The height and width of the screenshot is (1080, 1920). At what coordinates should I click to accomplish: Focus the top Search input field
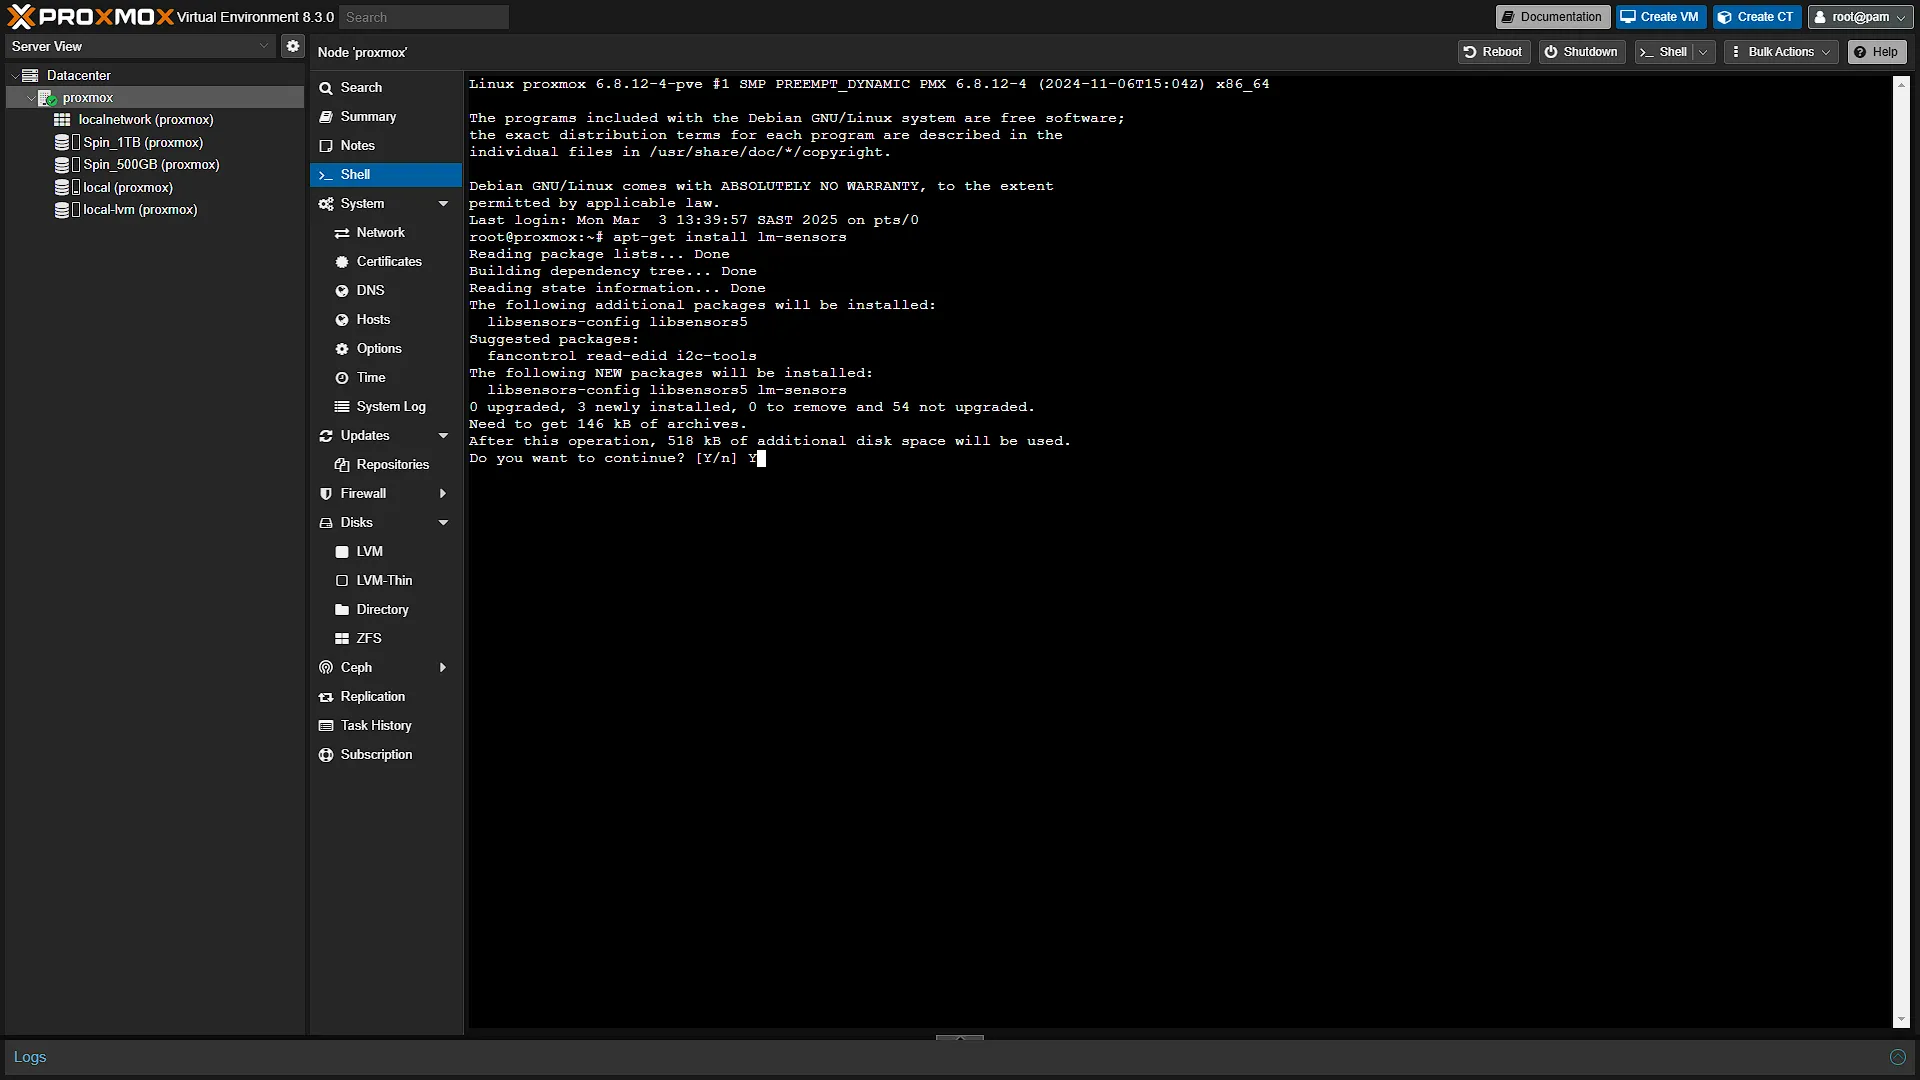tap(424, 17)
